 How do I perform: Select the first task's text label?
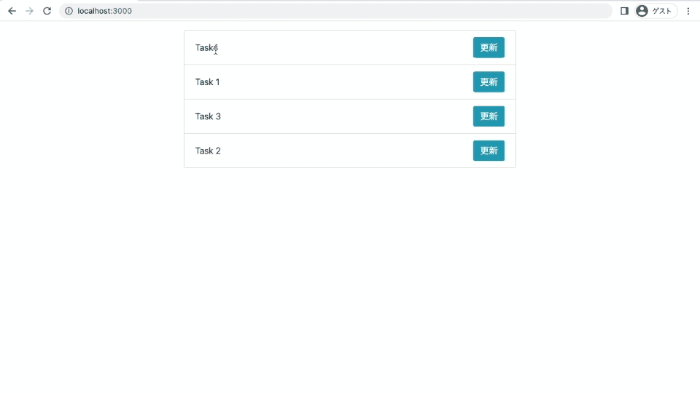click(207, 47)
